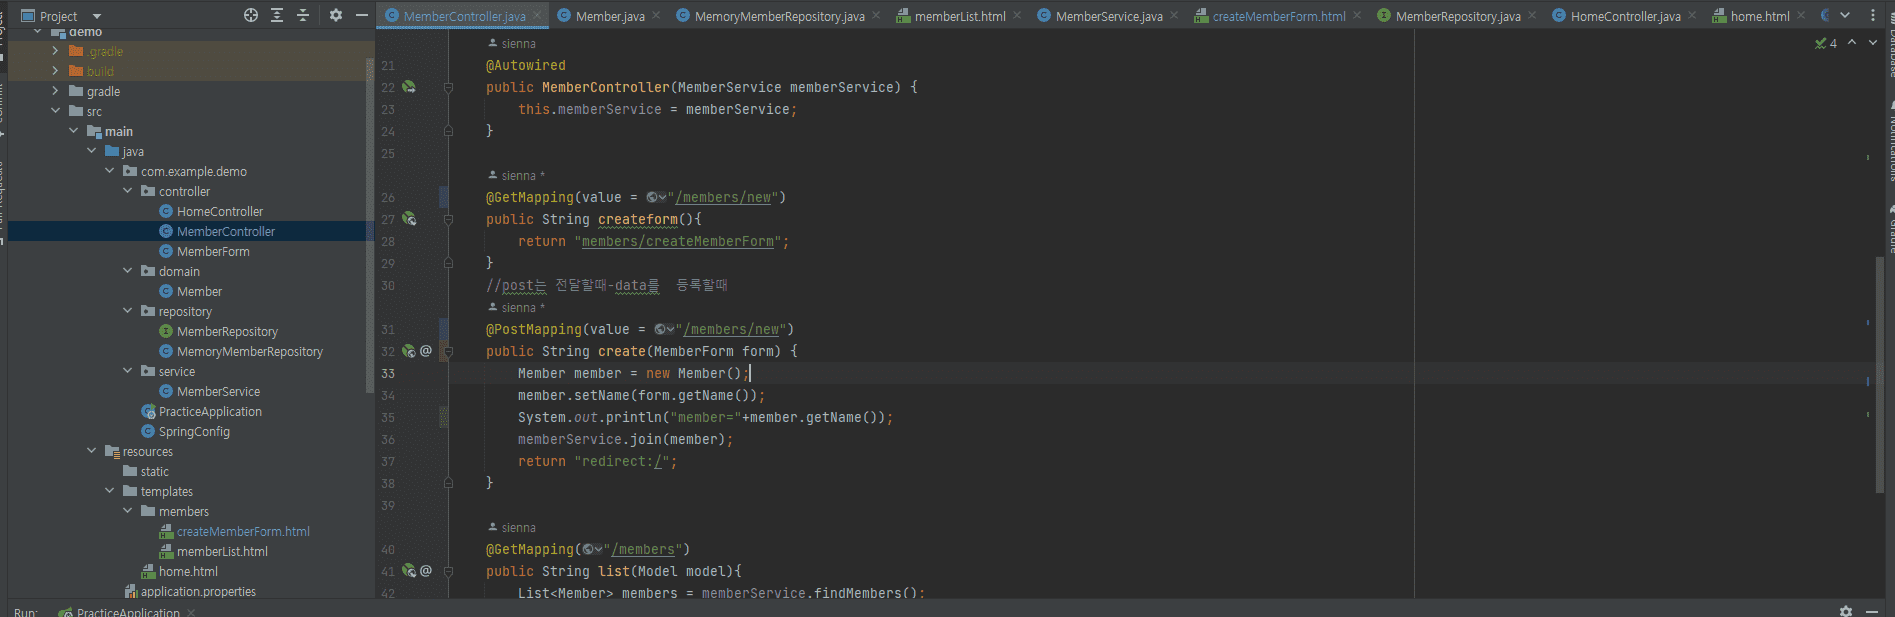Expand the .gradle folder
The height and width of the screenshot is (617, 1895).
55,51
